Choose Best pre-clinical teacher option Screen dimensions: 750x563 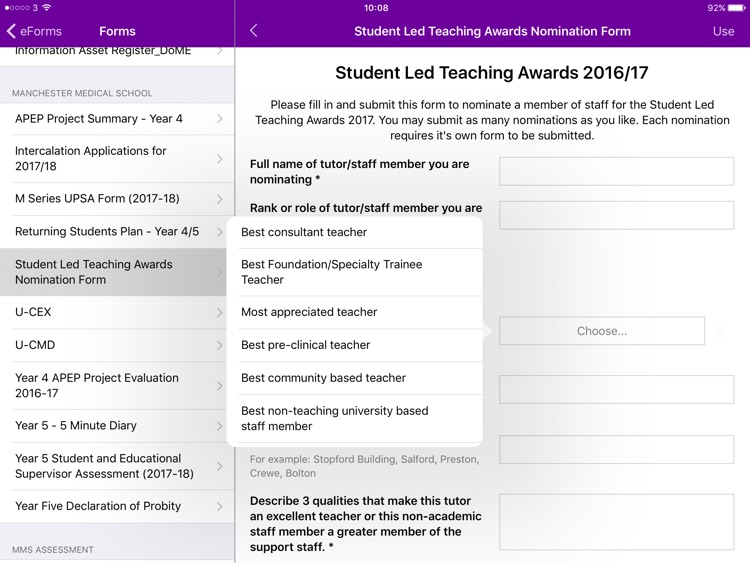tap(354, 345)
